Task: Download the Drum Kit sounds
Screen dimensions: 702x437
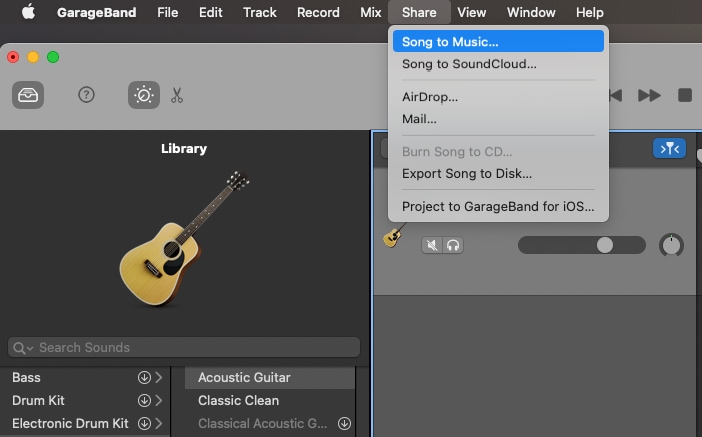Action: [144, 400]
